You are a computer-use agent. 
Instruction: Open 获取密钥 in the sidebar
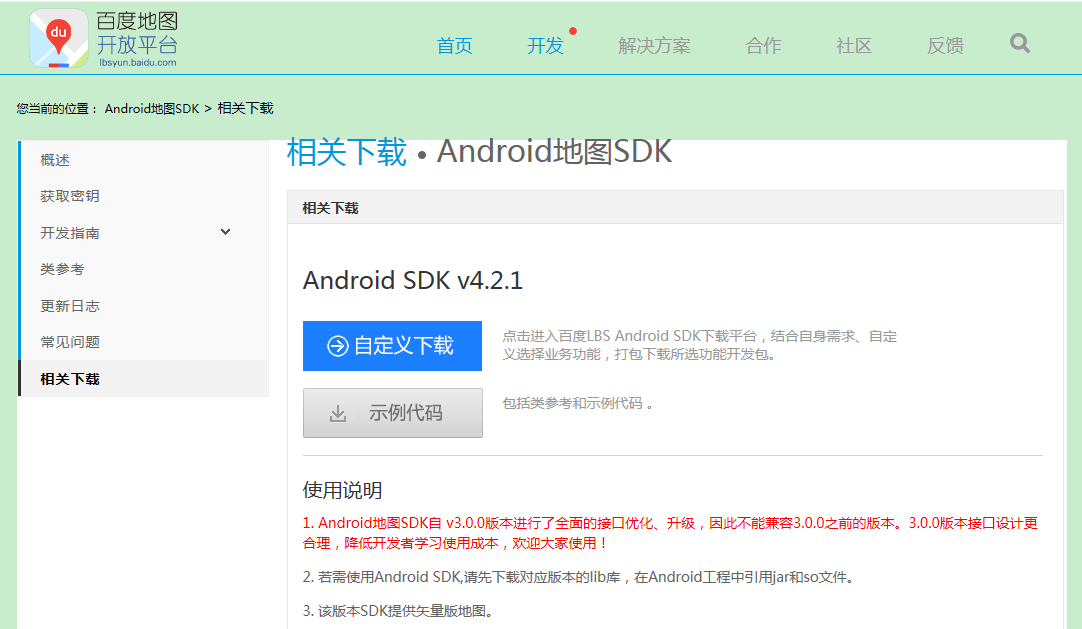pos(70,196)
